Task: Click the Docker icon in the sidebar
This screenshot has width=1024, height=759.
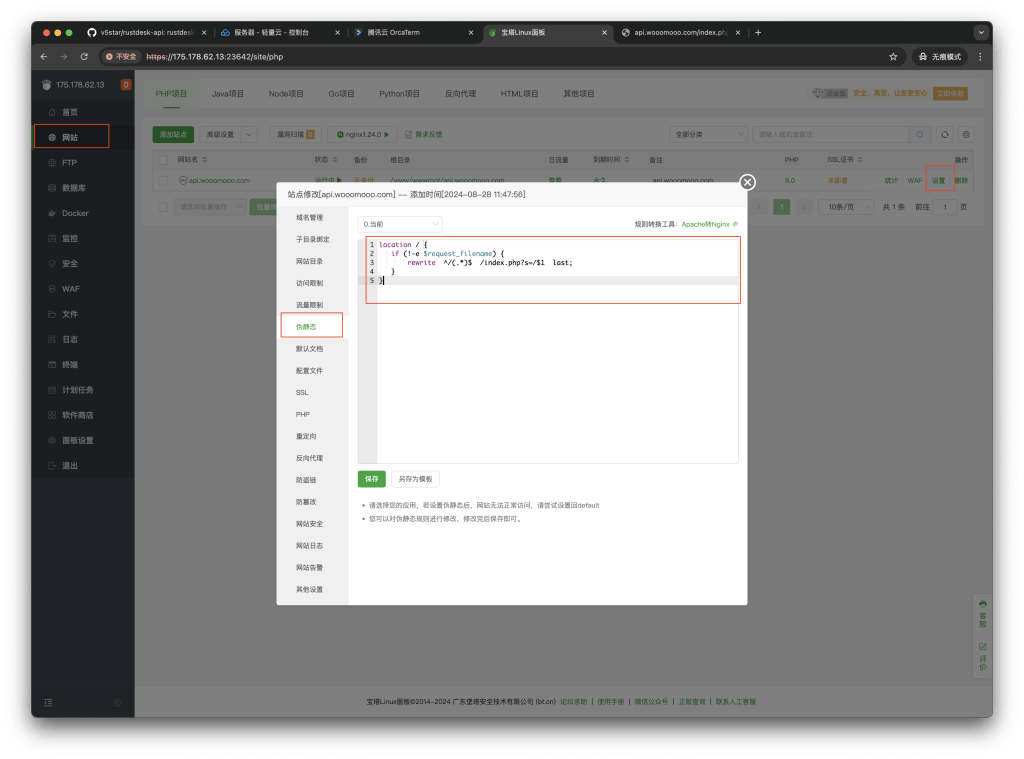Action: pyautogui.click(x=53, y=213)
